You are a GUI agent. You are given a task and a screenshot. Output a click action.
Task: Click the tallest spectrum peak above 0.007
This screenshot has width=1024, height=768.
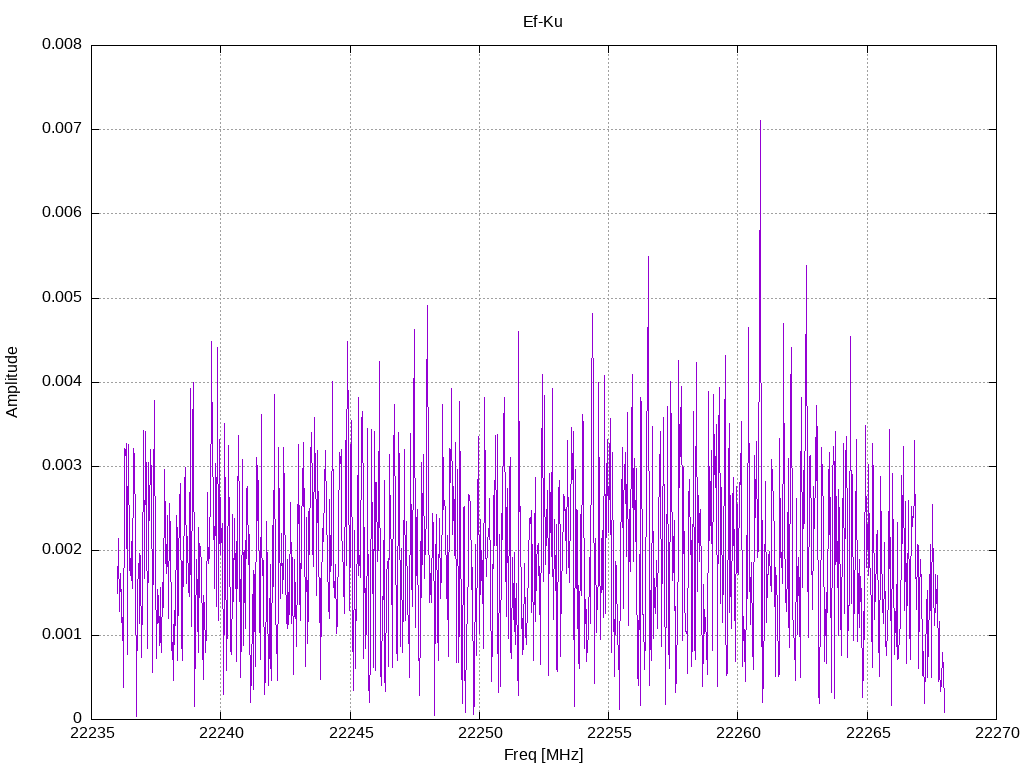pos(760,122)
